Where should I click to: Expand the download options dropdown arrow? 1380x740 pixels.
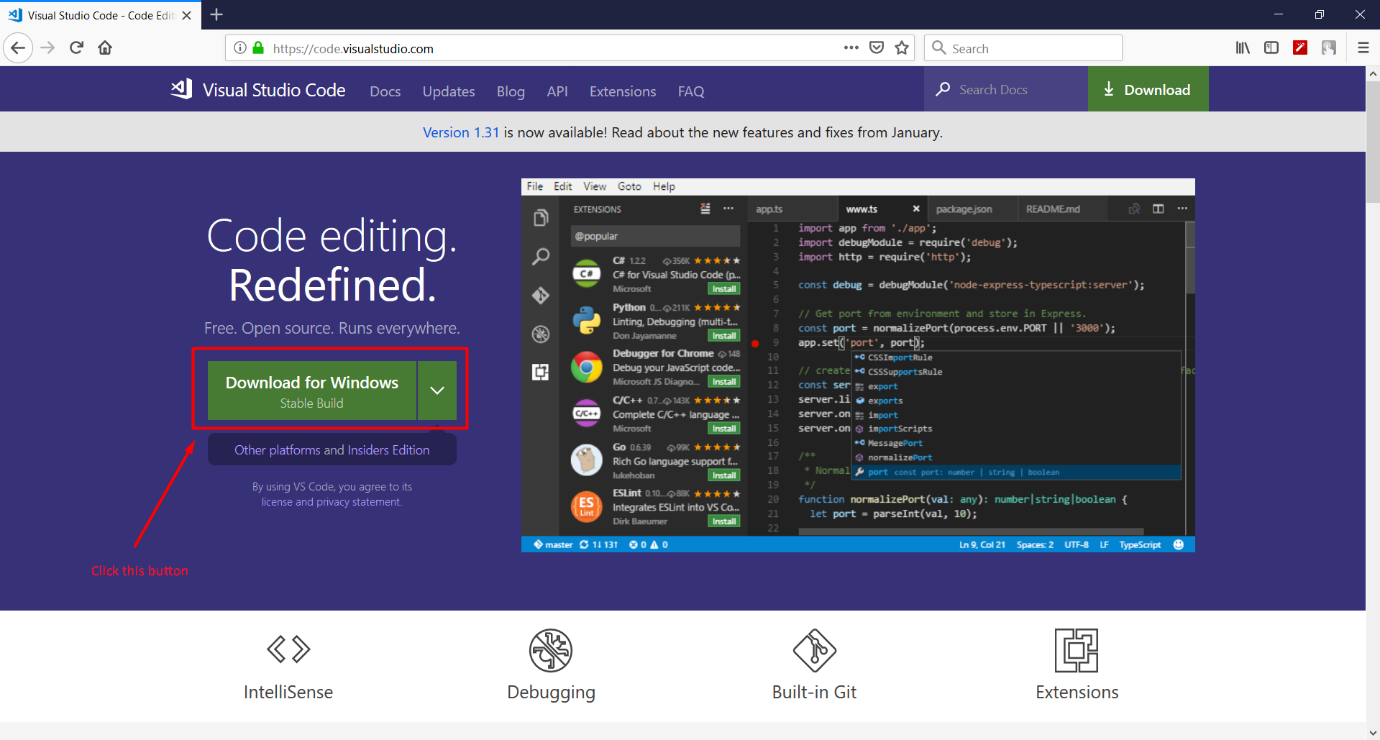coord(437,390)
